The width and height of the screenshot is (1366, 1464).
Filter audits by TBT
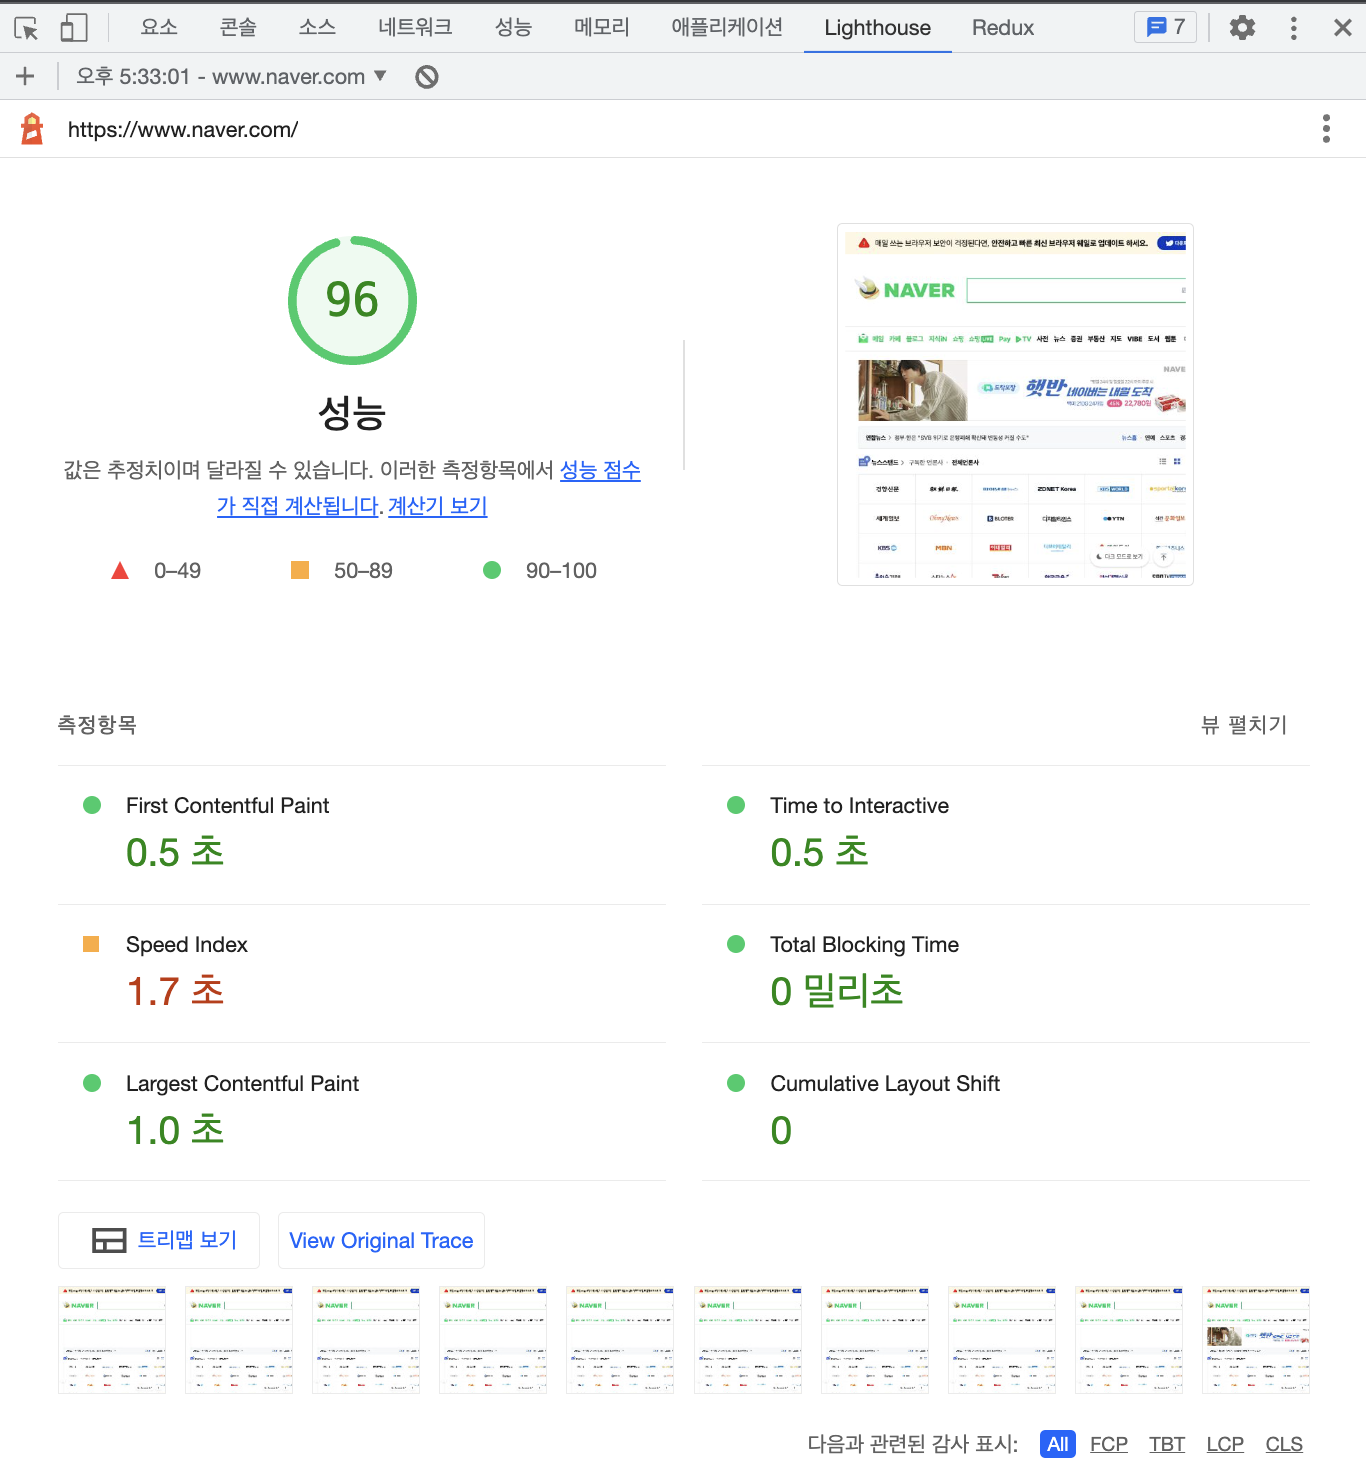coord(1167,1444)
